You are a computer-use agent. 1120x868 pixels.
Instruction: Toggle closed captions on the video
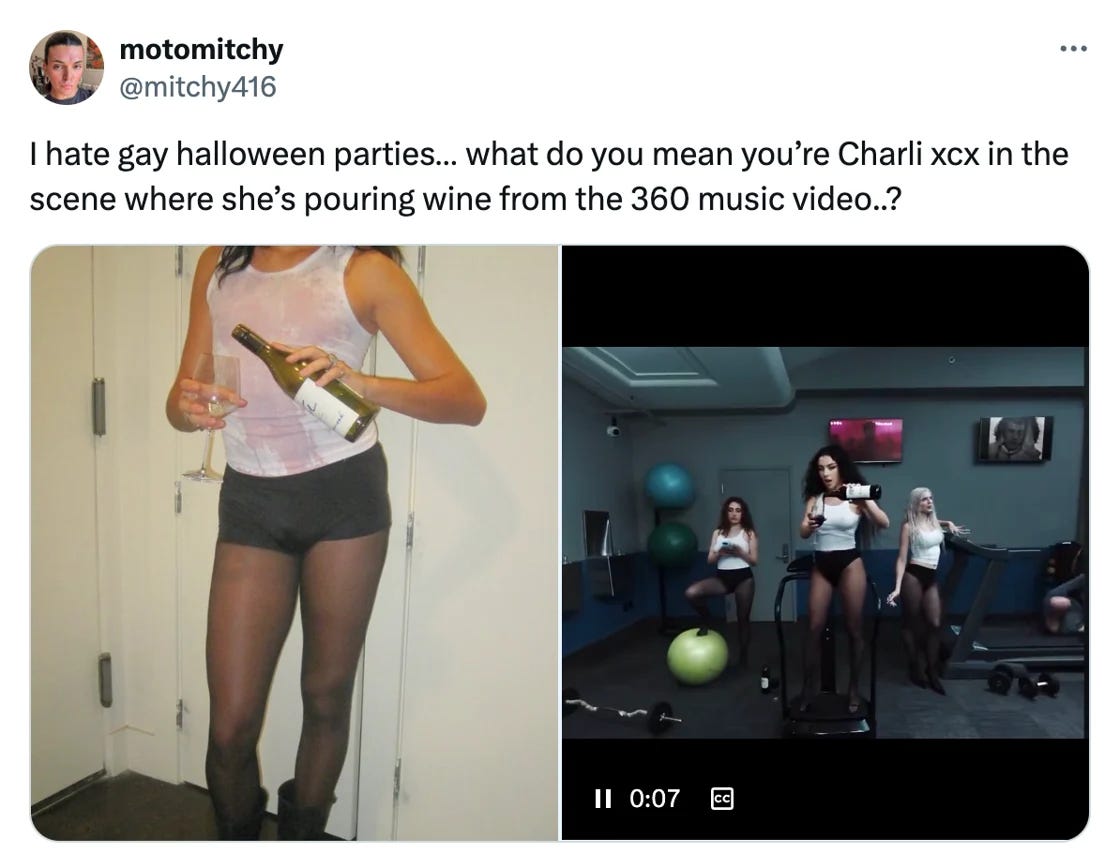(722, 798)
